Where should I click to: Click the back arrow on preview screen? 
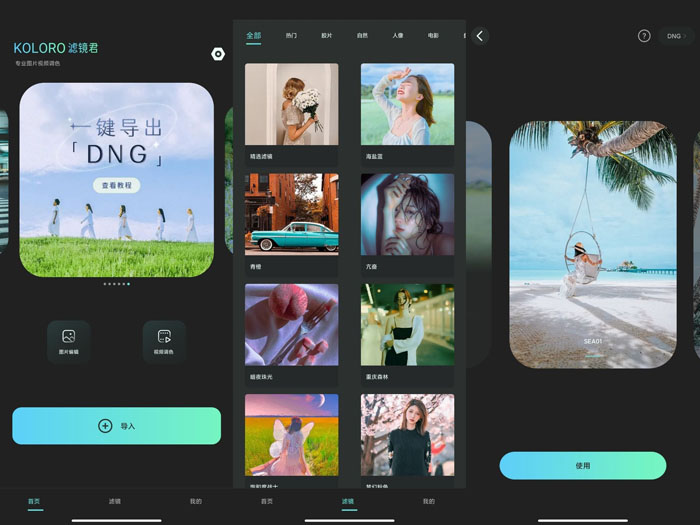point(480,36)
